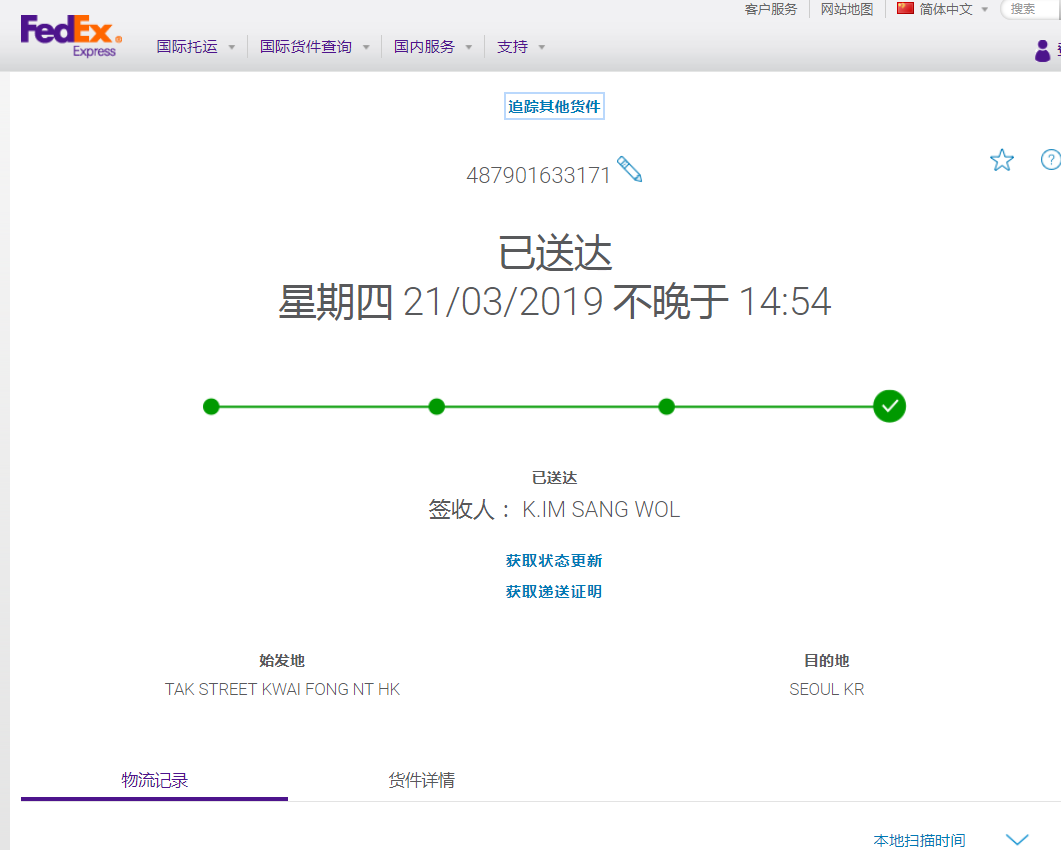The height and width of the screenshot is (850, 1061).
Task: Open the 支持 dropdown menu
Action: [x=521, y=47]
